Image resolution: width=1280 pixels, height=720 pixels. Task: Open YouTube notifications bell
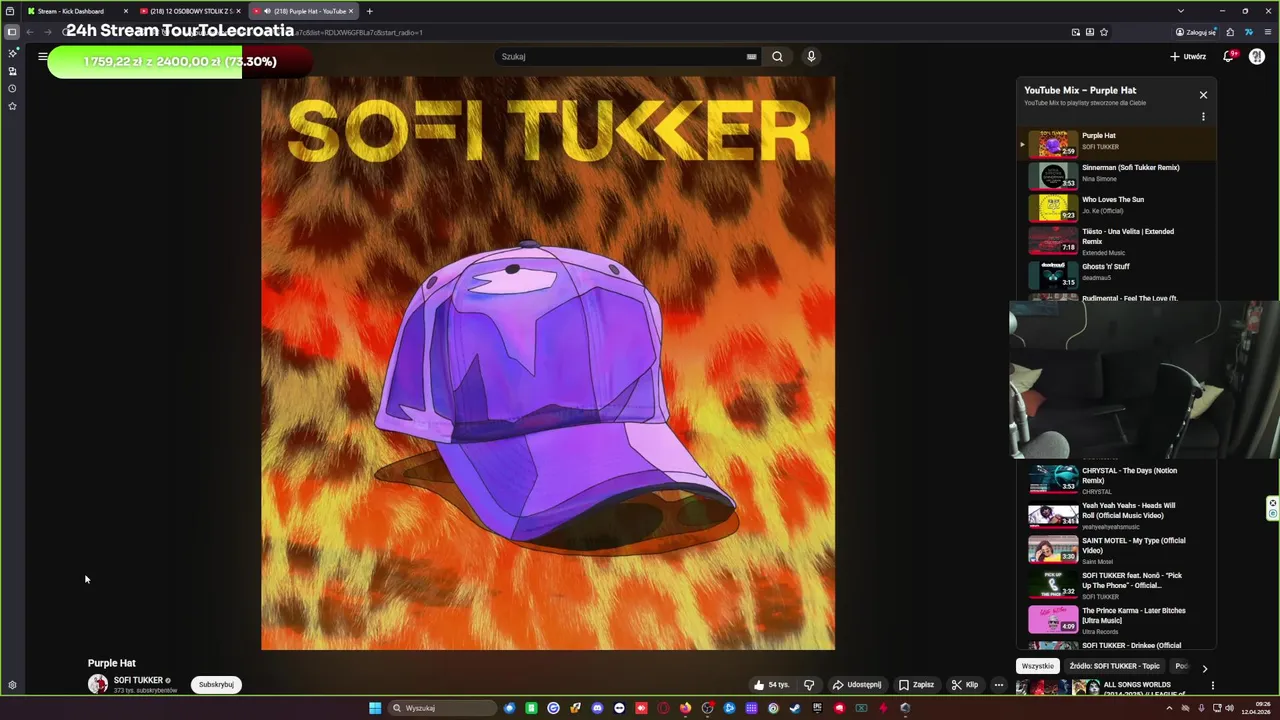point(1229,56)
